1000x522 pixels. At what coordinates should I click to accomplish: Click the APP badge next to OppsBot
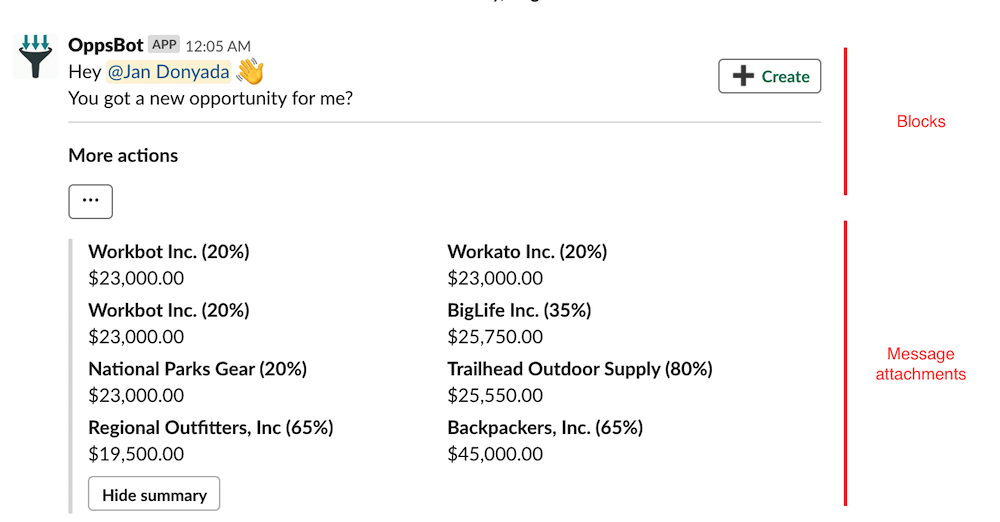coord(164,45)
